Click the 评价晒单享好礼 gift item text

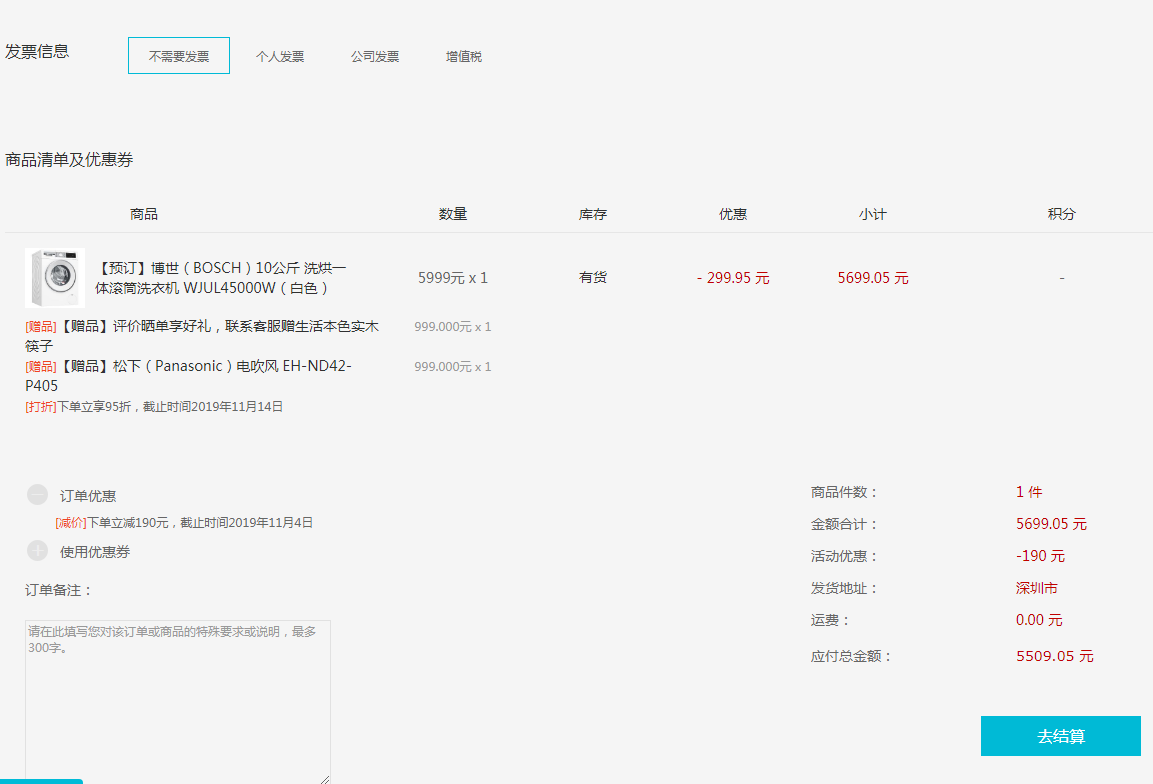[x=202, y=335]
